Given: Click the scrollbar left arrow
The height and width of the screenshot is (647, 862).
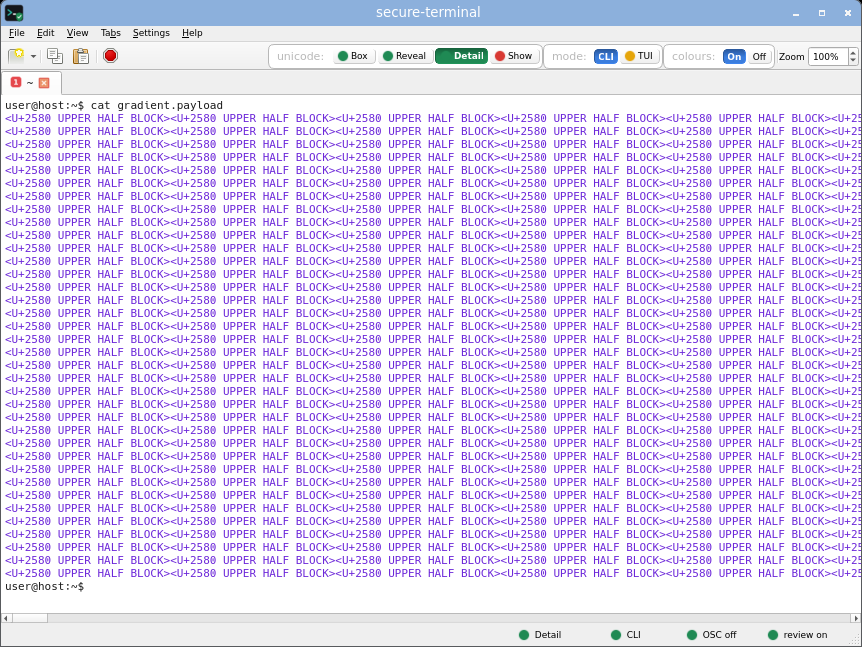Looking at the screenshot, I should [x=6, y=618].
